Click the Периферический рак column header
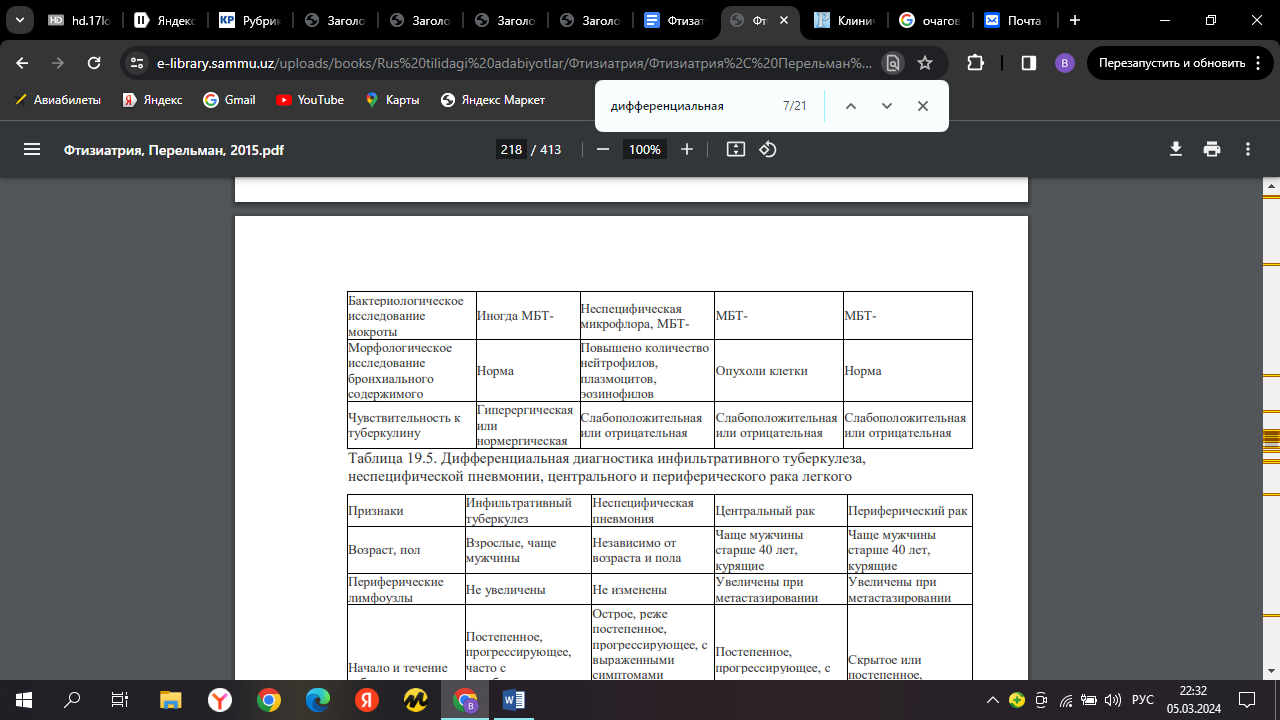The width and height of the screenshot is (1280, 720). click(908, 511)
